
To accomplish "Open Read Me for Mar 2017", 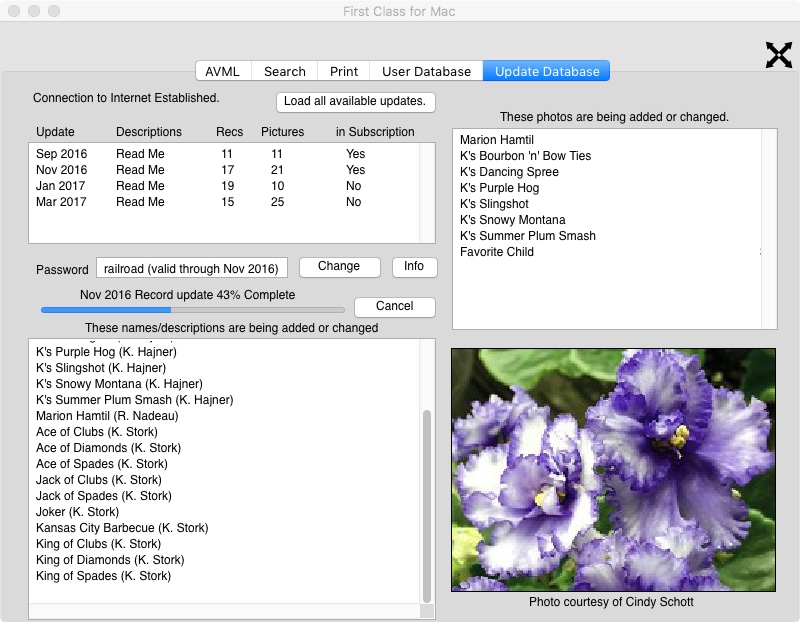I will (140, 202).
